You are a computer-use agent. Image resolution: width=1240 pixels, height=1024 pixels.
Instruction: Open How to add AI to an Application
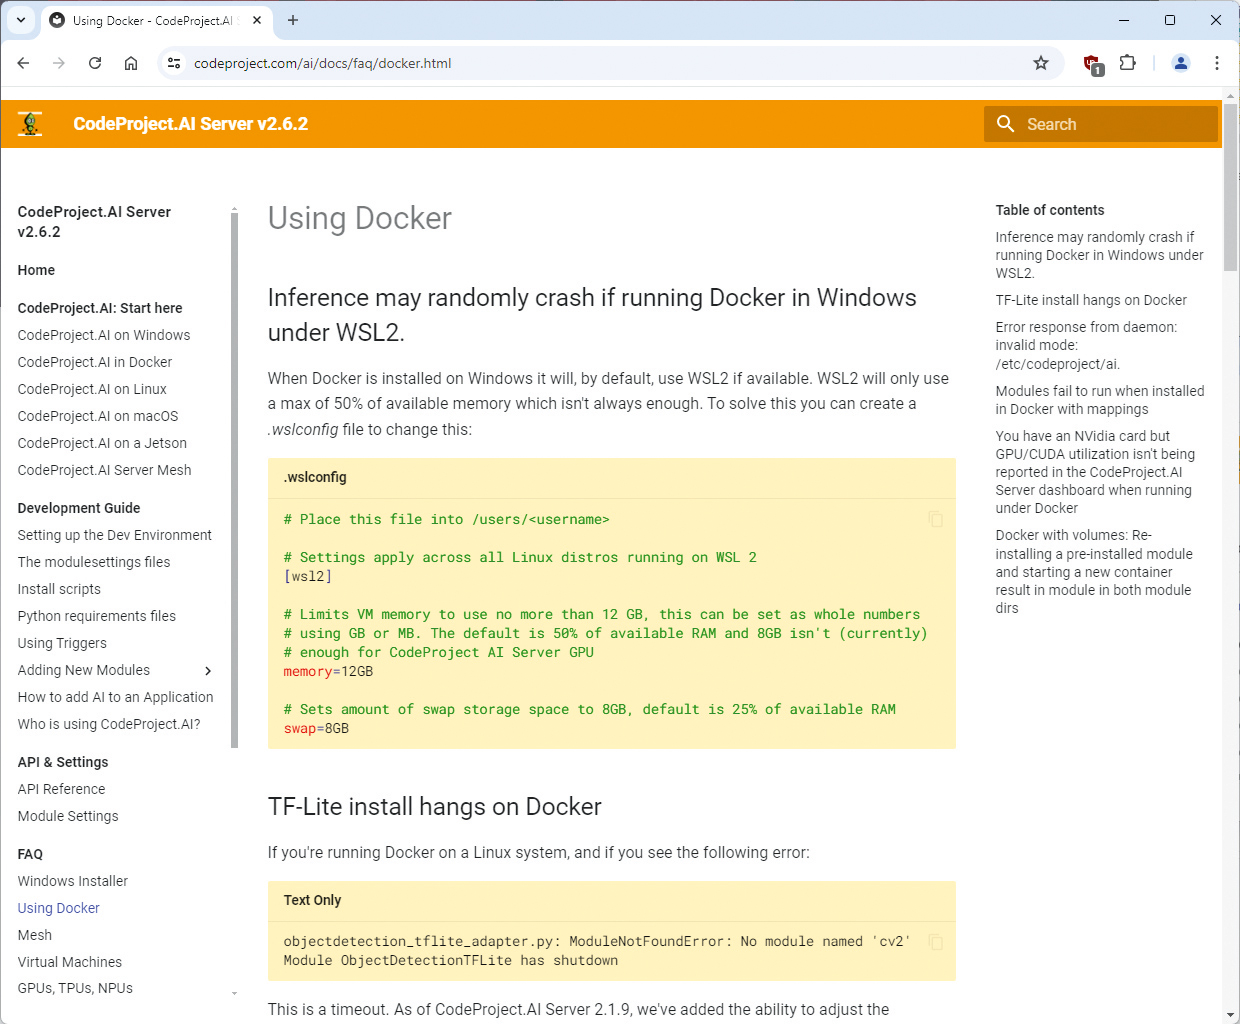[x=115, y=697]
